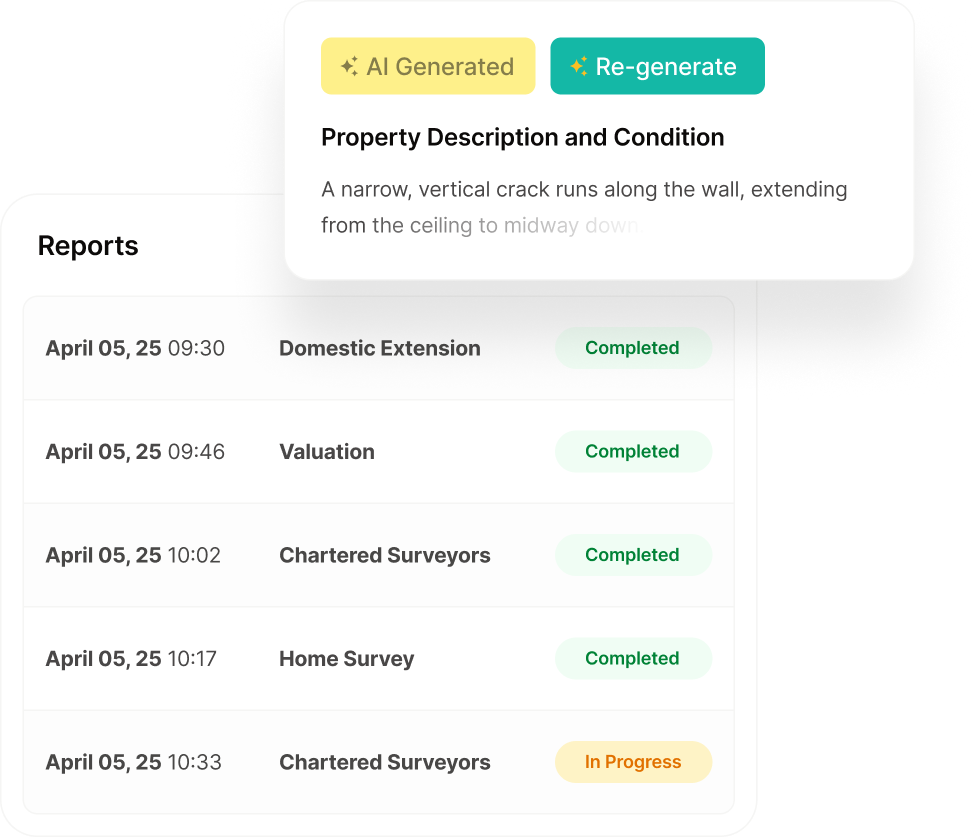Click Completed badge for Domestic Extension
The height and width of the screenshot is (837, 975).
pos(633,348)
